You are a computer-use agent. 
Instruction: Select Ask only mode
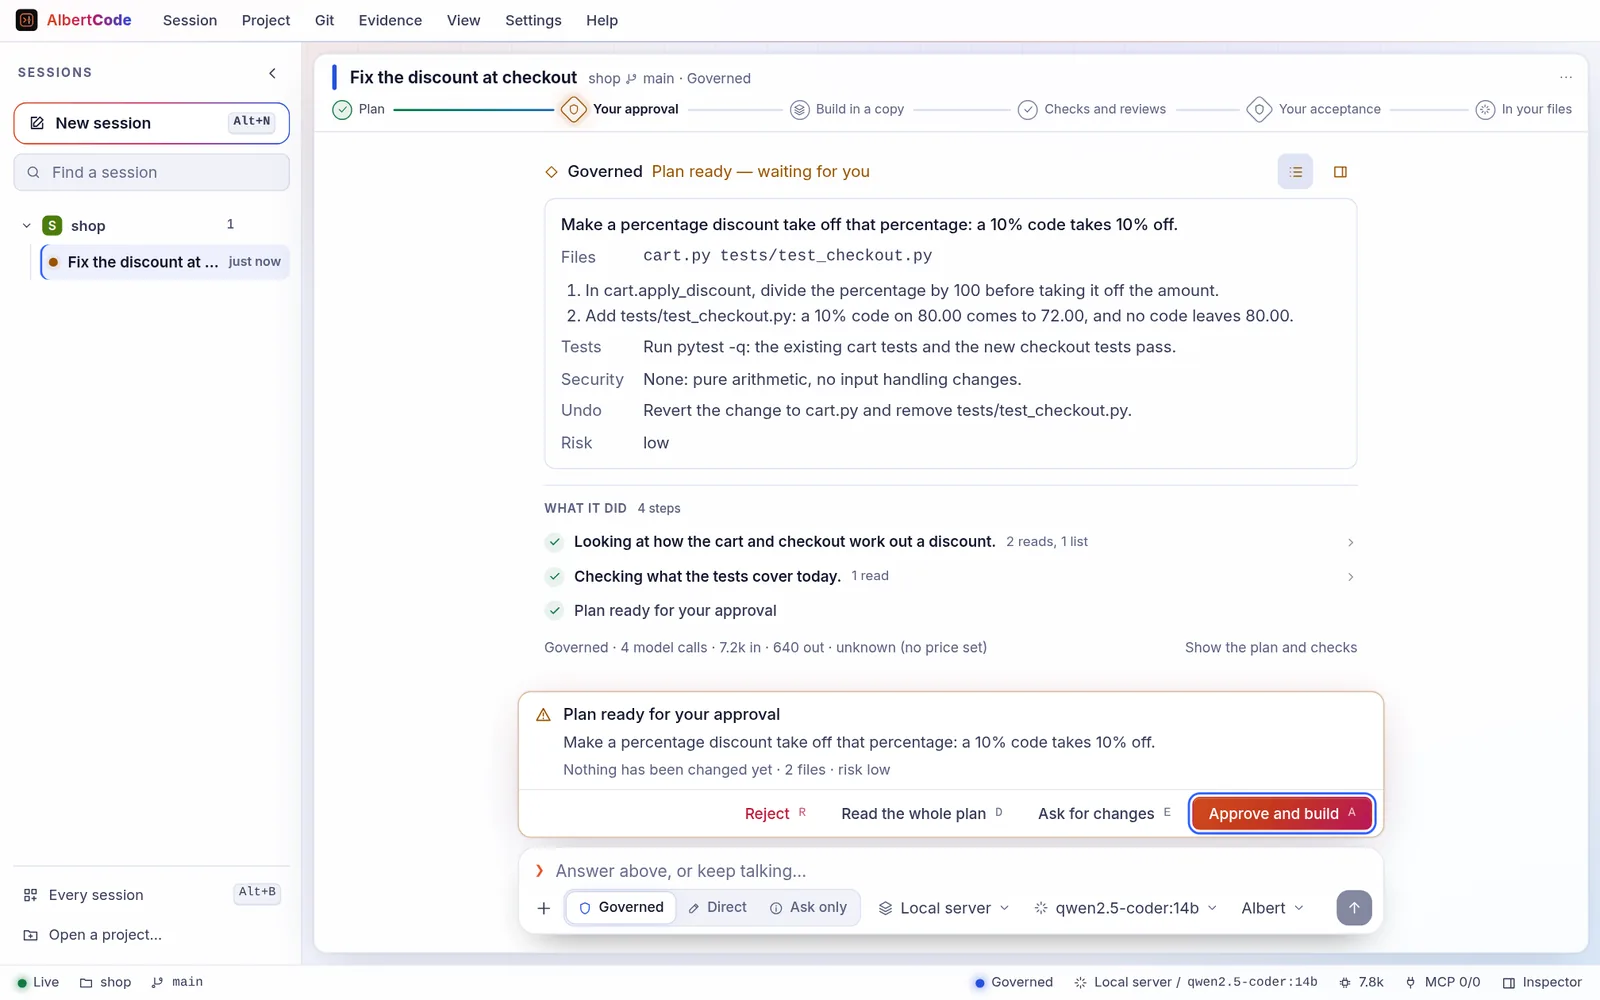click(x=808, y=908)
